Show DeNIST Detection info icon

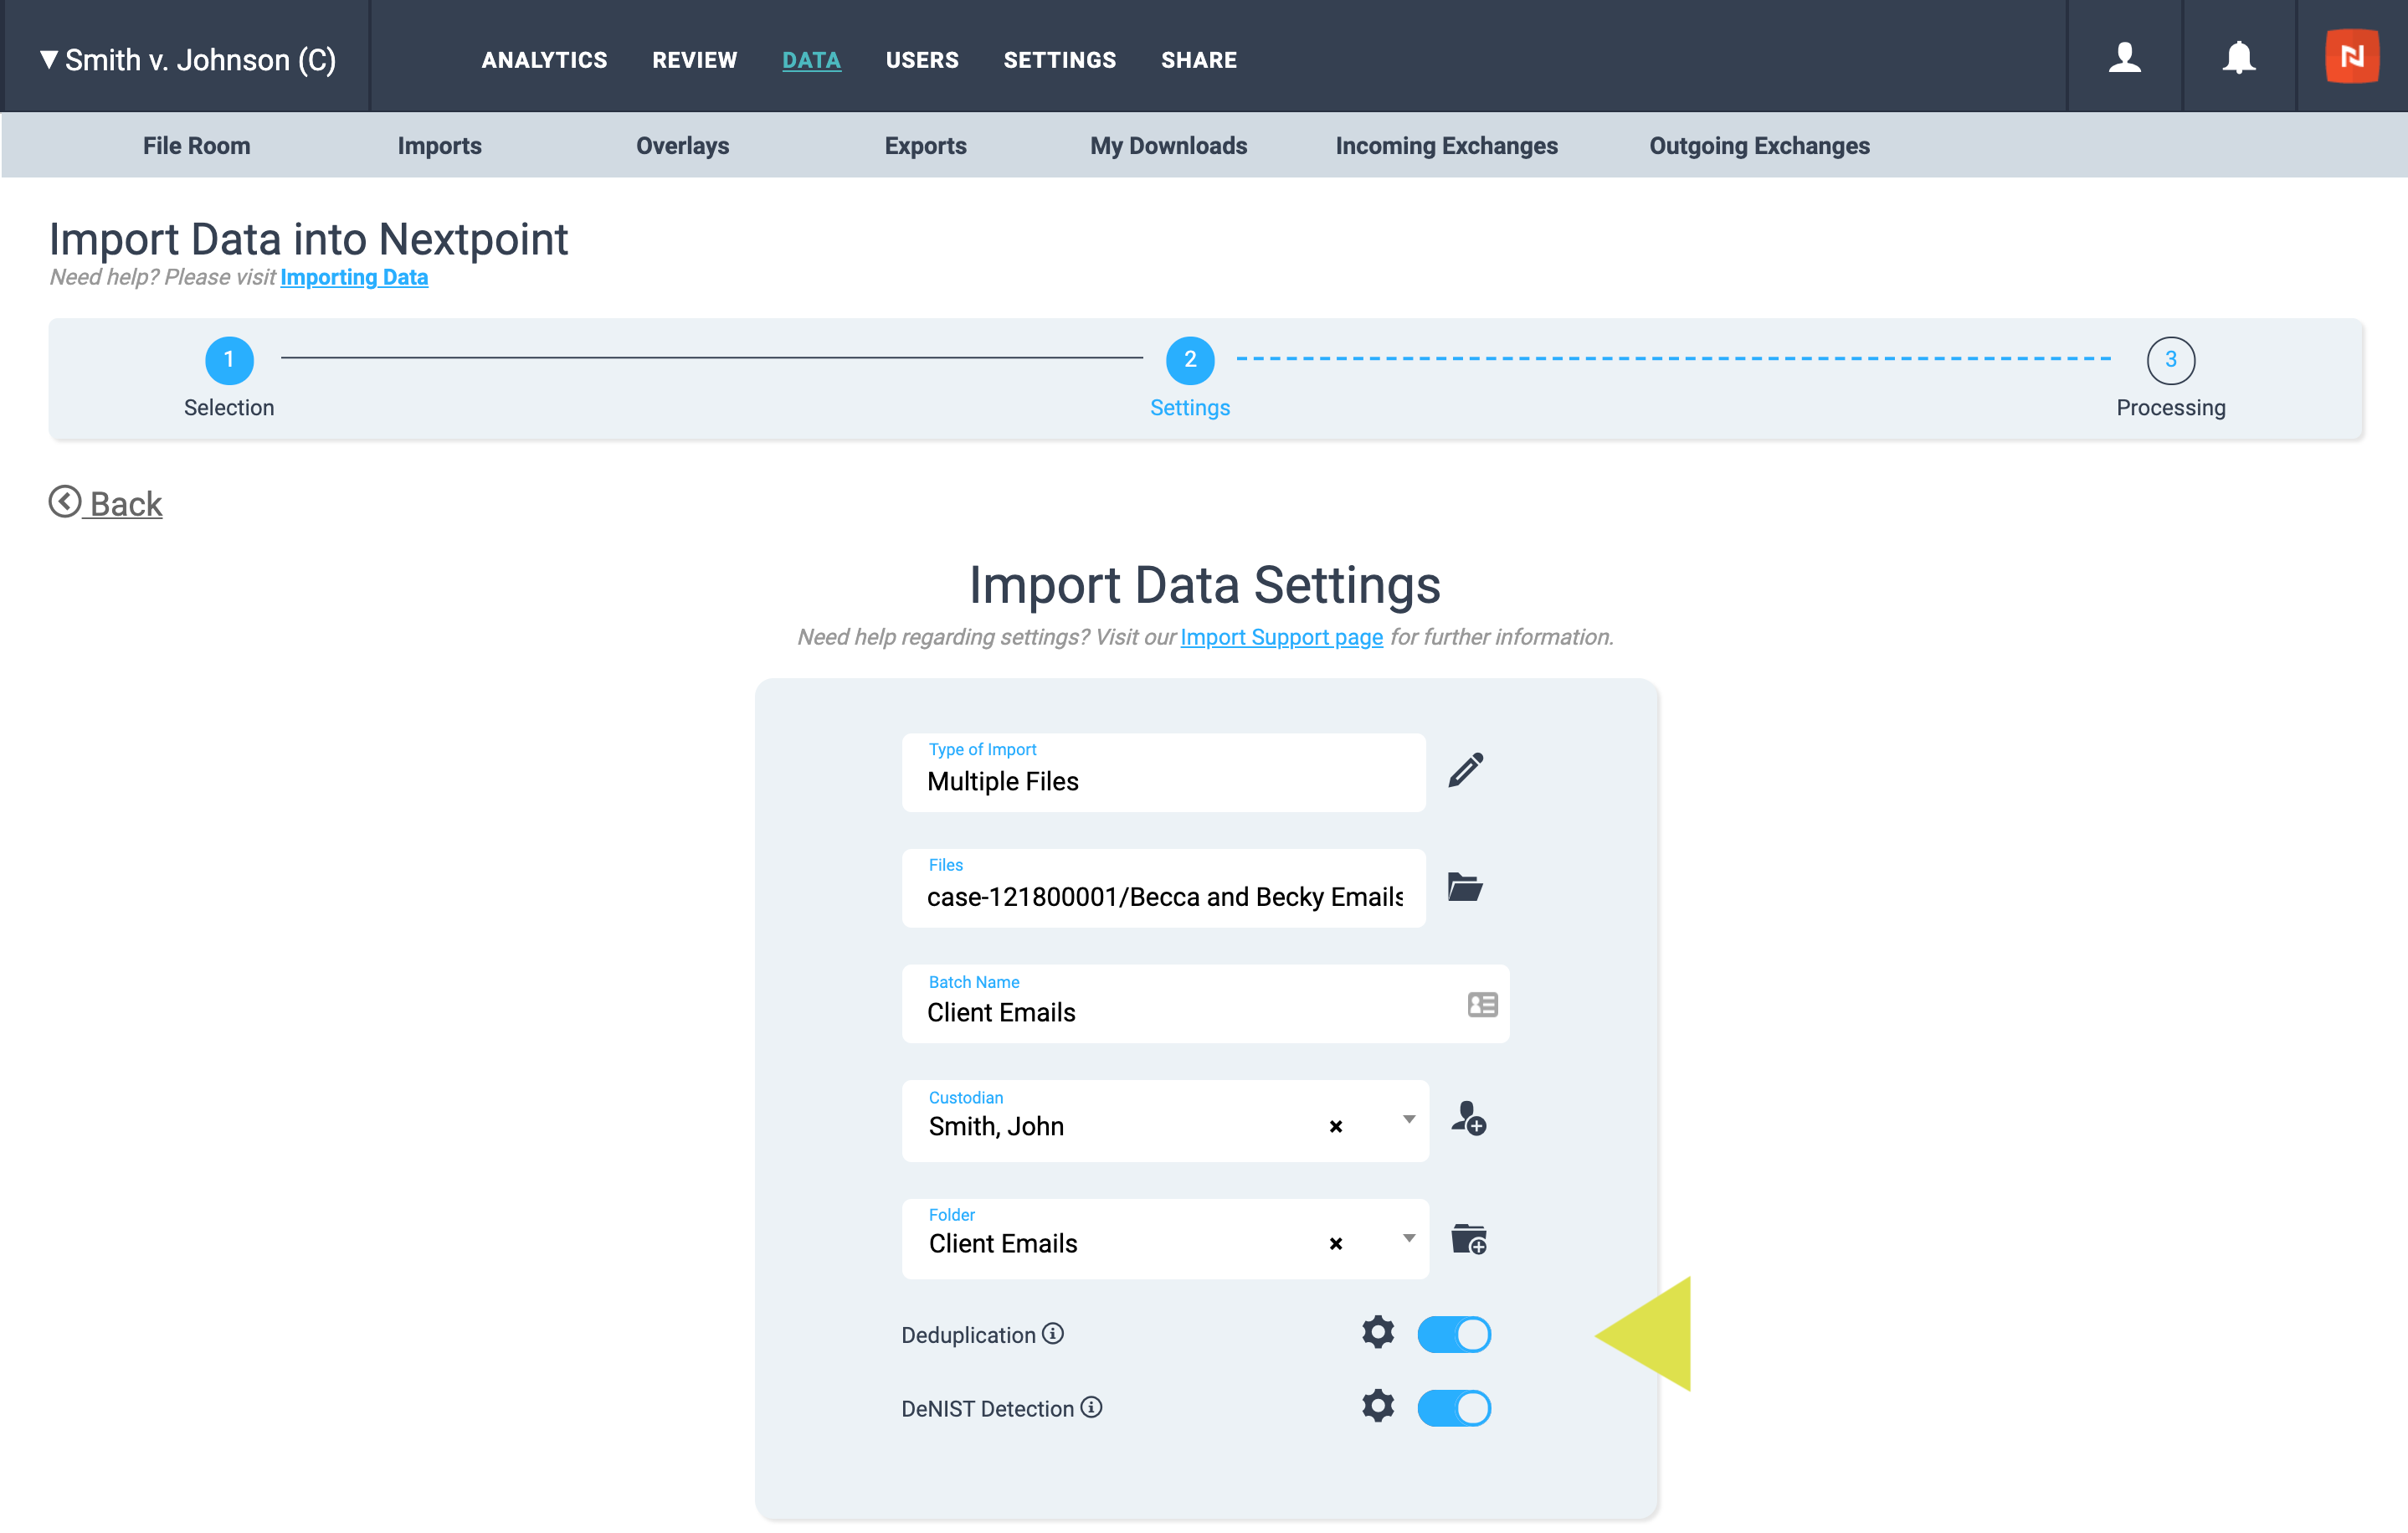[x=1091, y=1408]
